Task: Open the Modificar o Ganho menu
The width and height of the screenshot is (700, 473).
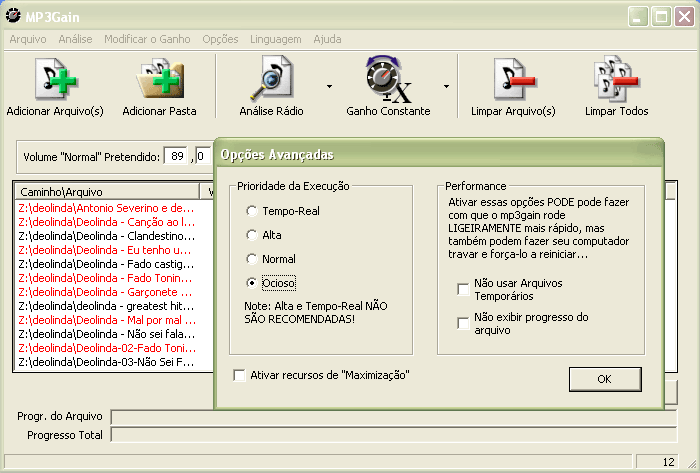Action: pos(147,39)
